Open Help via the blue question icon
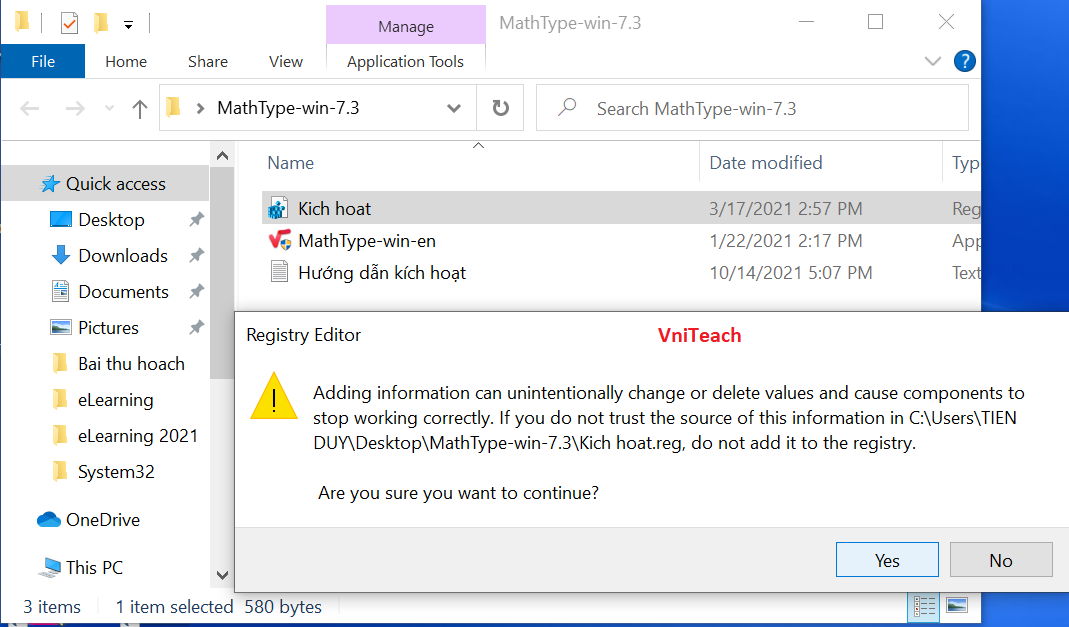1069x627 pixels. (965, 61)
